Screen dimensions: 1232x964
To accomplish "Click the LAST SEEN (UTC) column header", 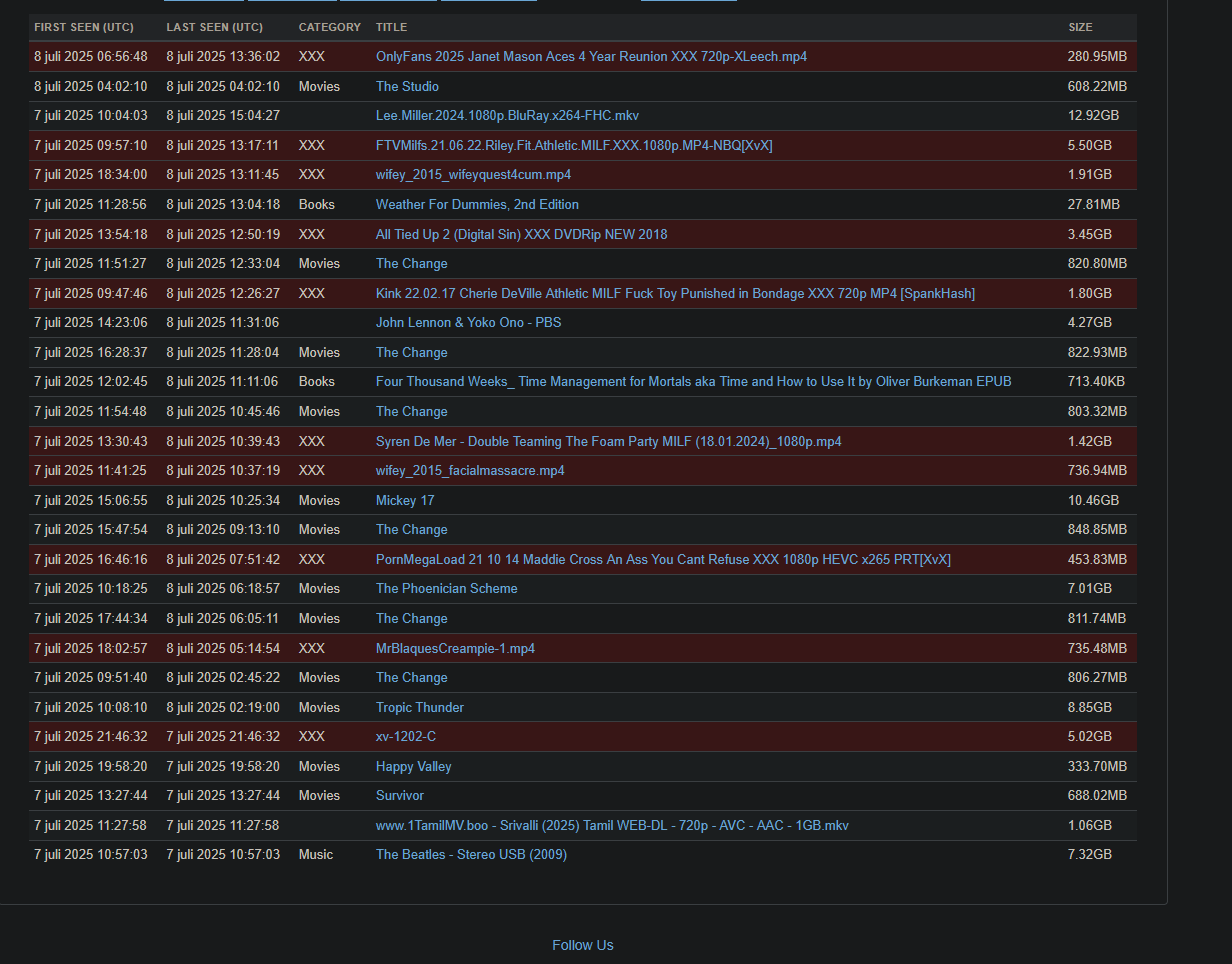I will click(215, 27).
